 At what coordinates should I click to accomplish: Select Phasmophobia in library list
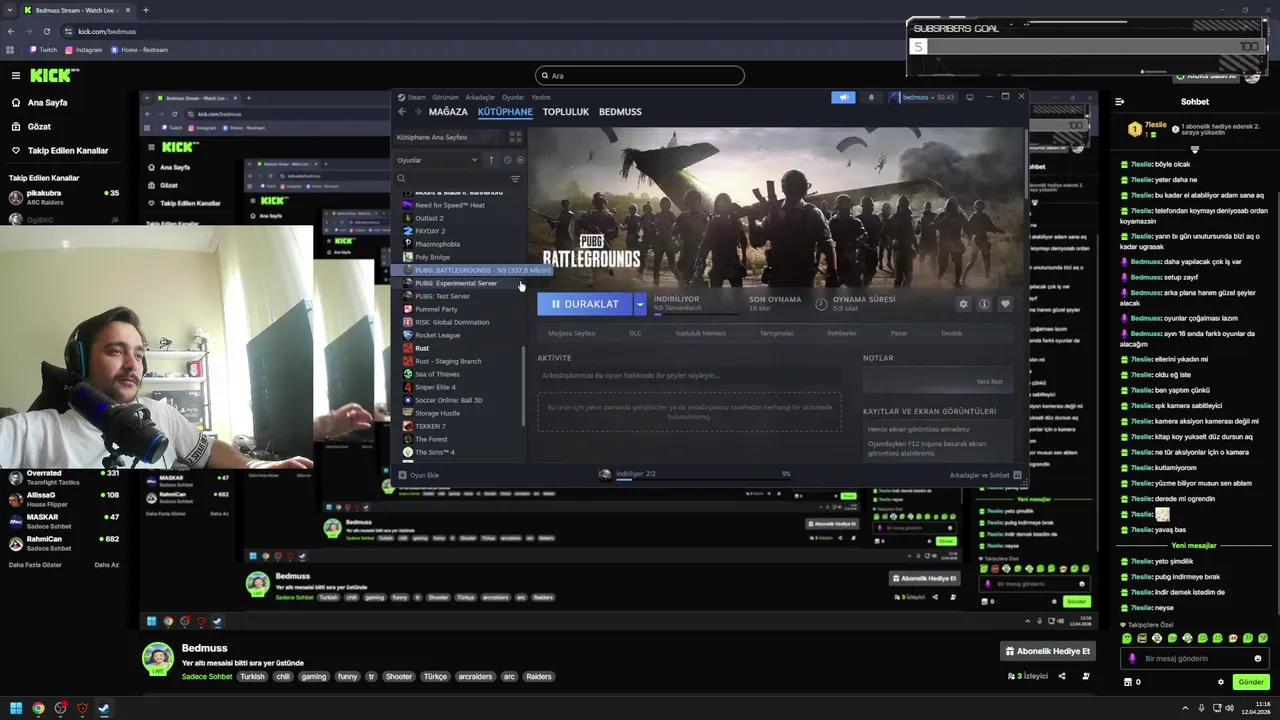[x=437, y=244]
